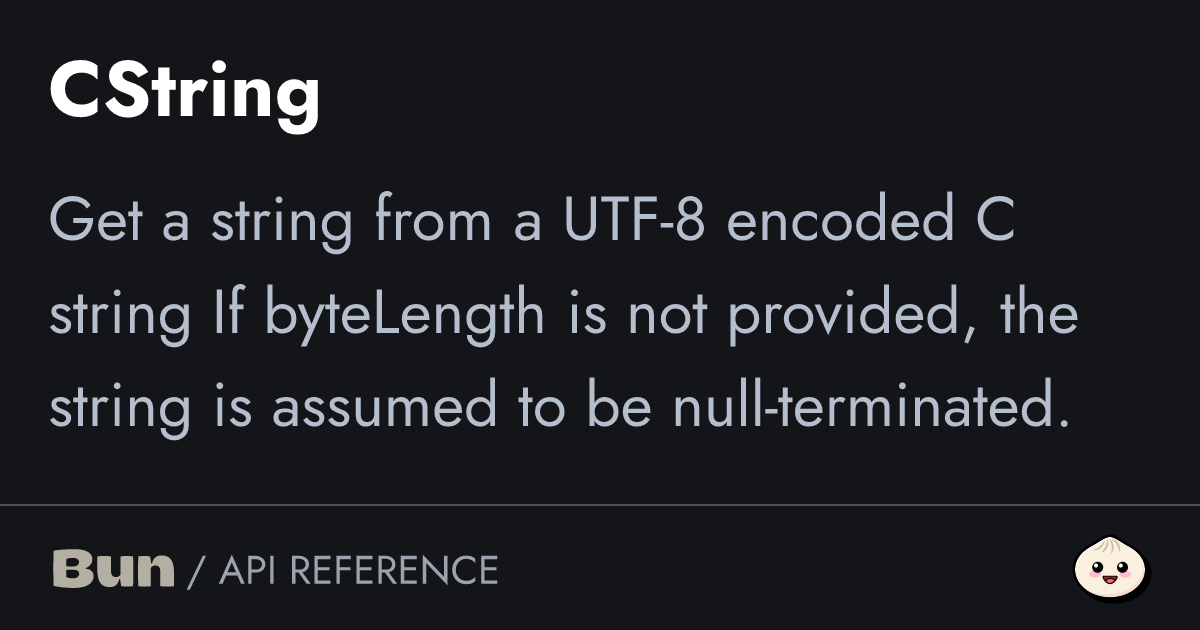Click the capital C ending first line
1200x630 pixels.
coord(995,223)
